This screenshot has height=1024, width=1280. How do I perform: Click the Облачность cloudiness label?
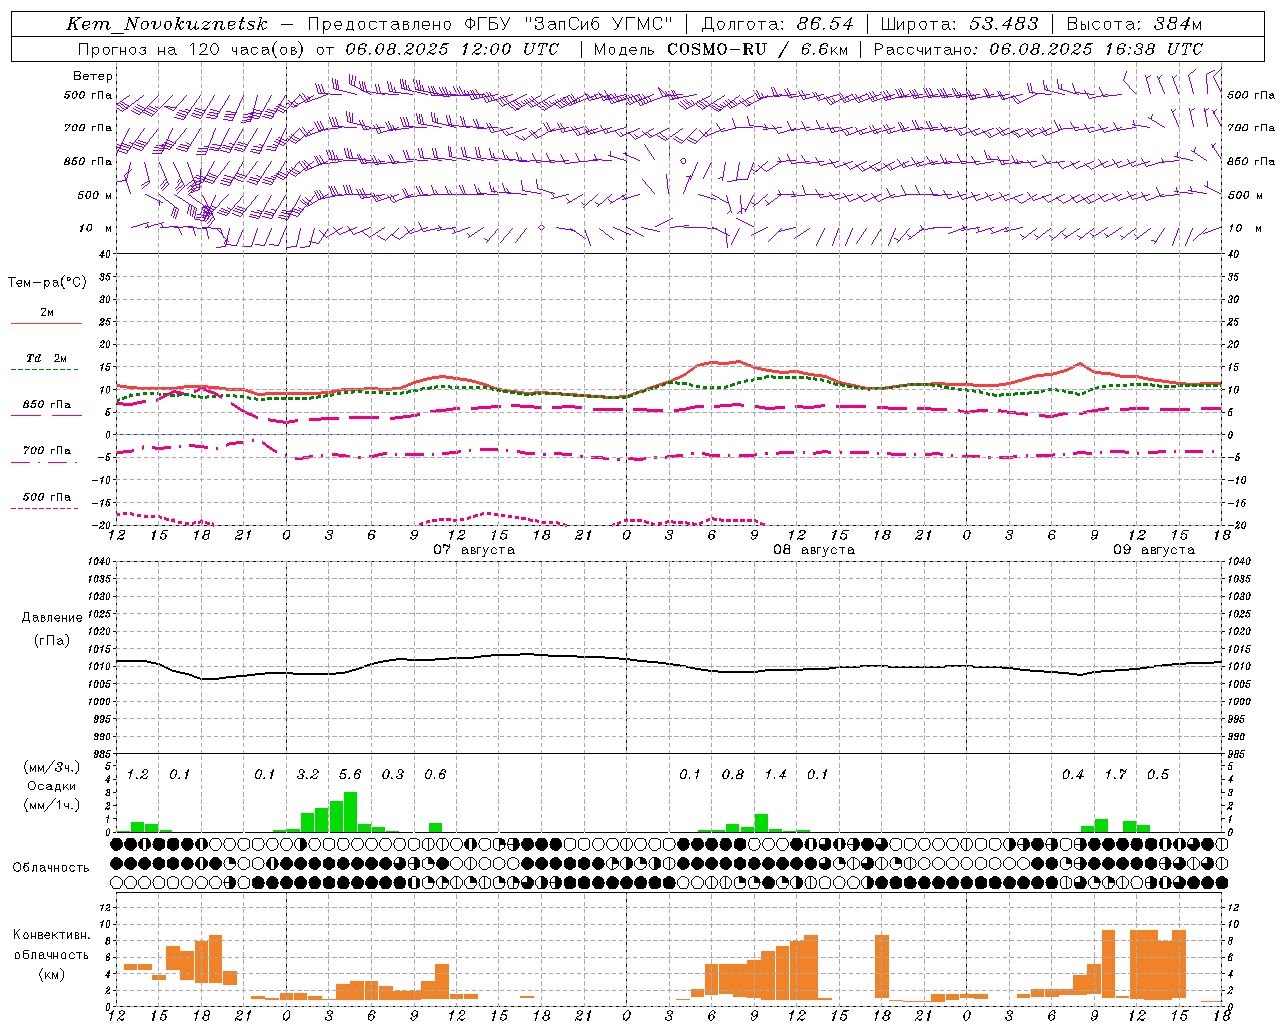[x=51, y=868]
